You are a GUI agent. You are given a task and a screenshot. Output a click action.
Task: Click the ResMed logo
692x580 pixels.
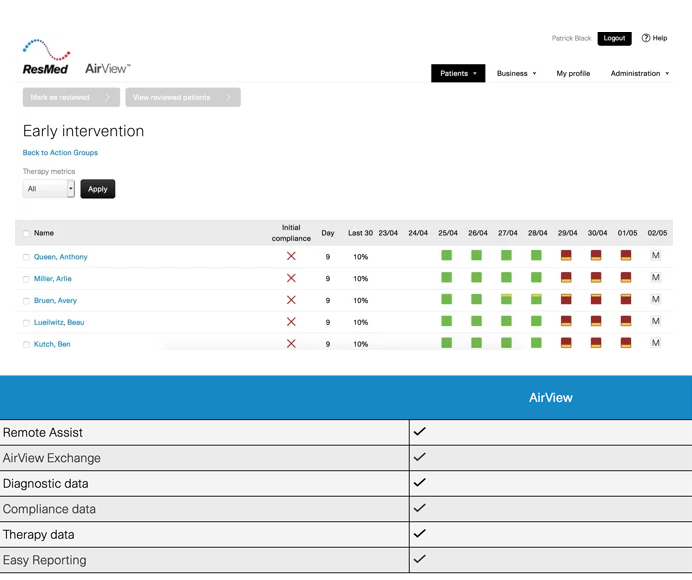coord(46,57)
